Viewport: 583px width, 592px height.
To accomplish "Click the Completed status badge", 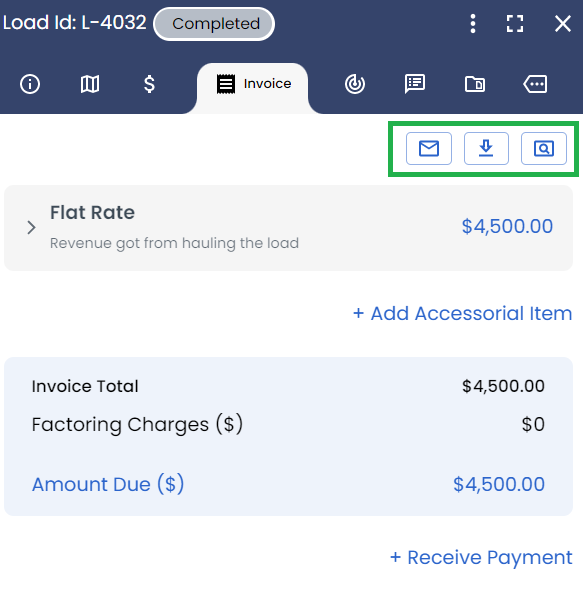I will [214, 24].
